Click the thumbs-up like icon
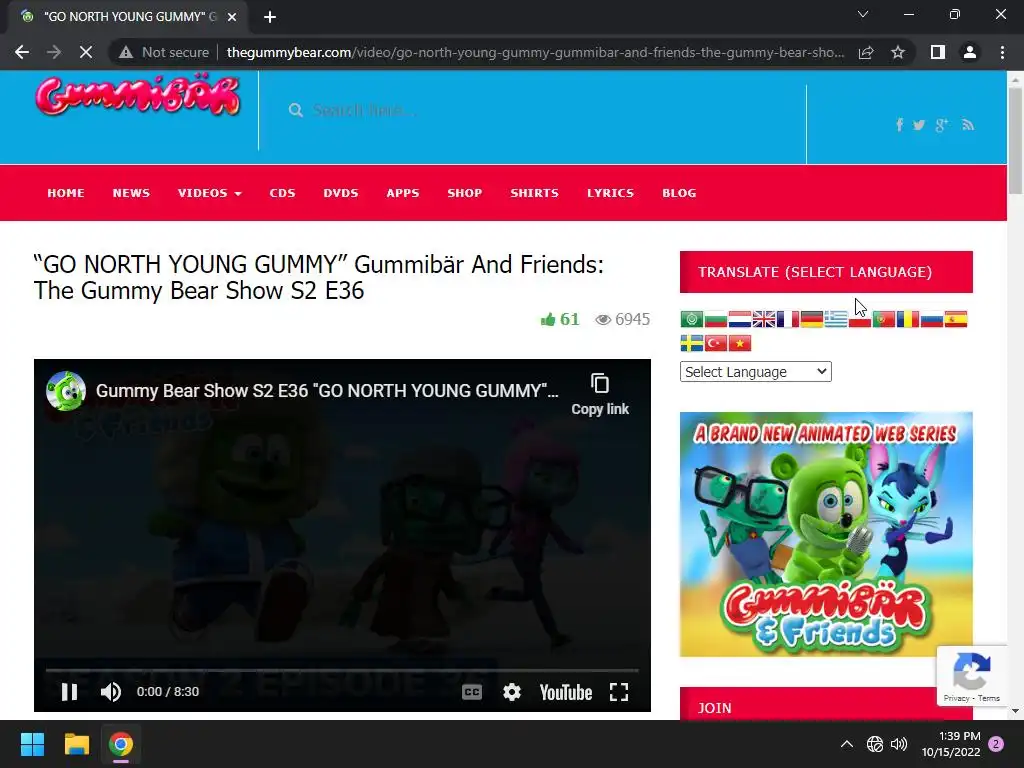The image size is (1024, 768). coord(548,319)
